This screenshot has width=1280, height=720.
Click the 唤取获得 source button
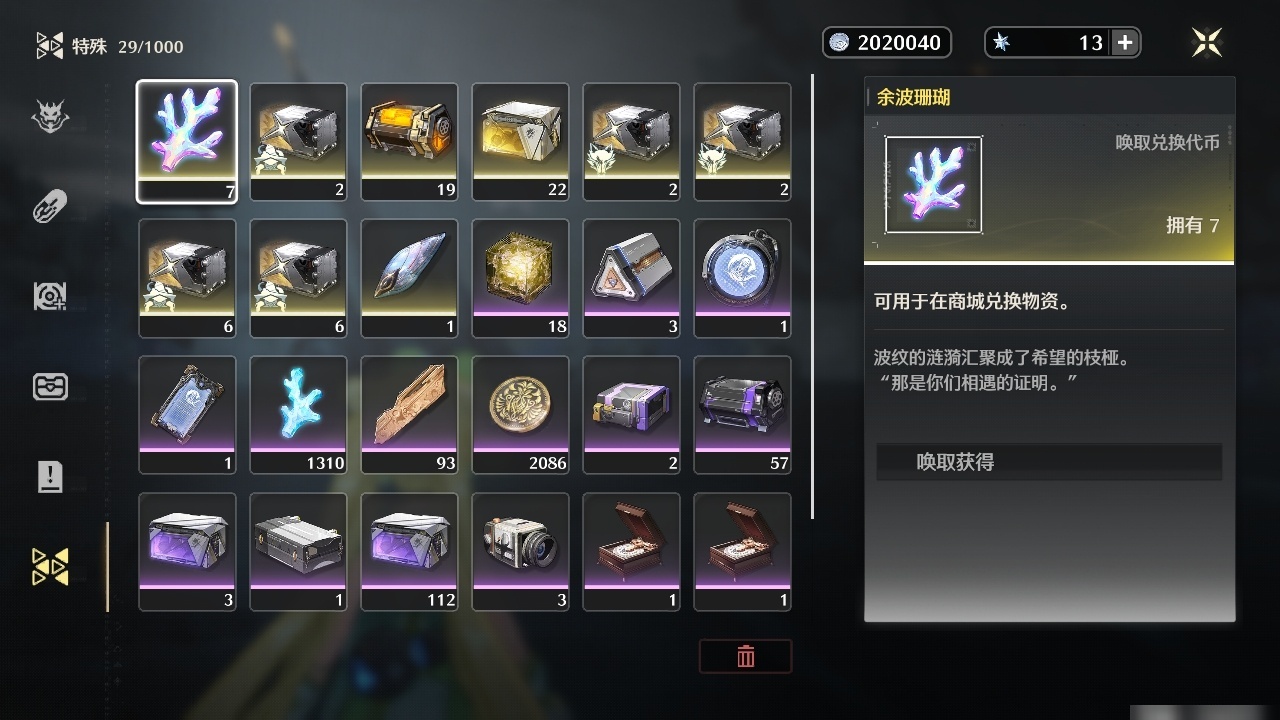(x=1049, y=462)
